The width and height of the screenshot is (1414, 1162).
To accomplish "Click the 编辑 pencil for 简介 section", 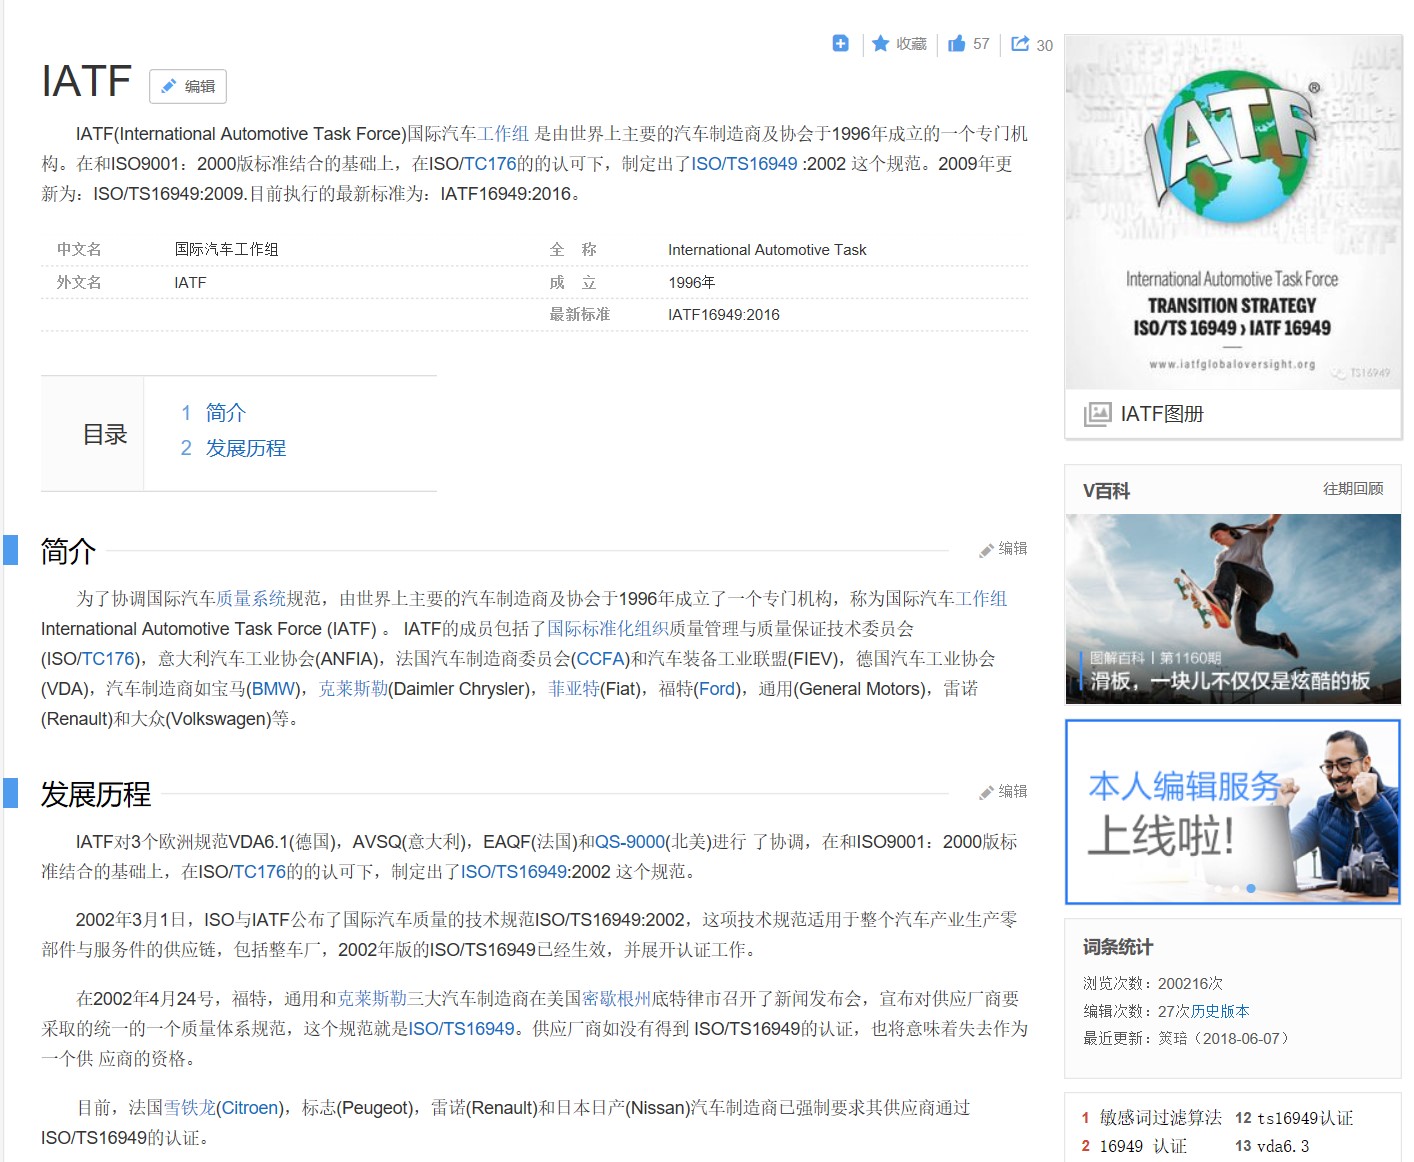I will coord(1003,549).
